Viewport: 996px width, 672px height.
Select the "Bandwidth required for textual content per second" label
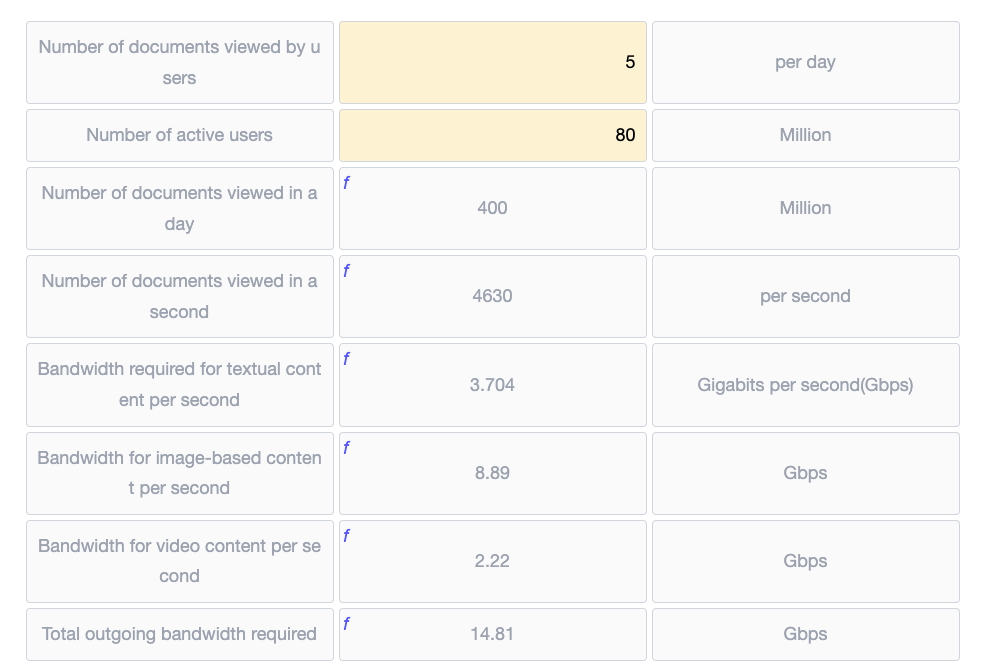(x=180, y=385)
